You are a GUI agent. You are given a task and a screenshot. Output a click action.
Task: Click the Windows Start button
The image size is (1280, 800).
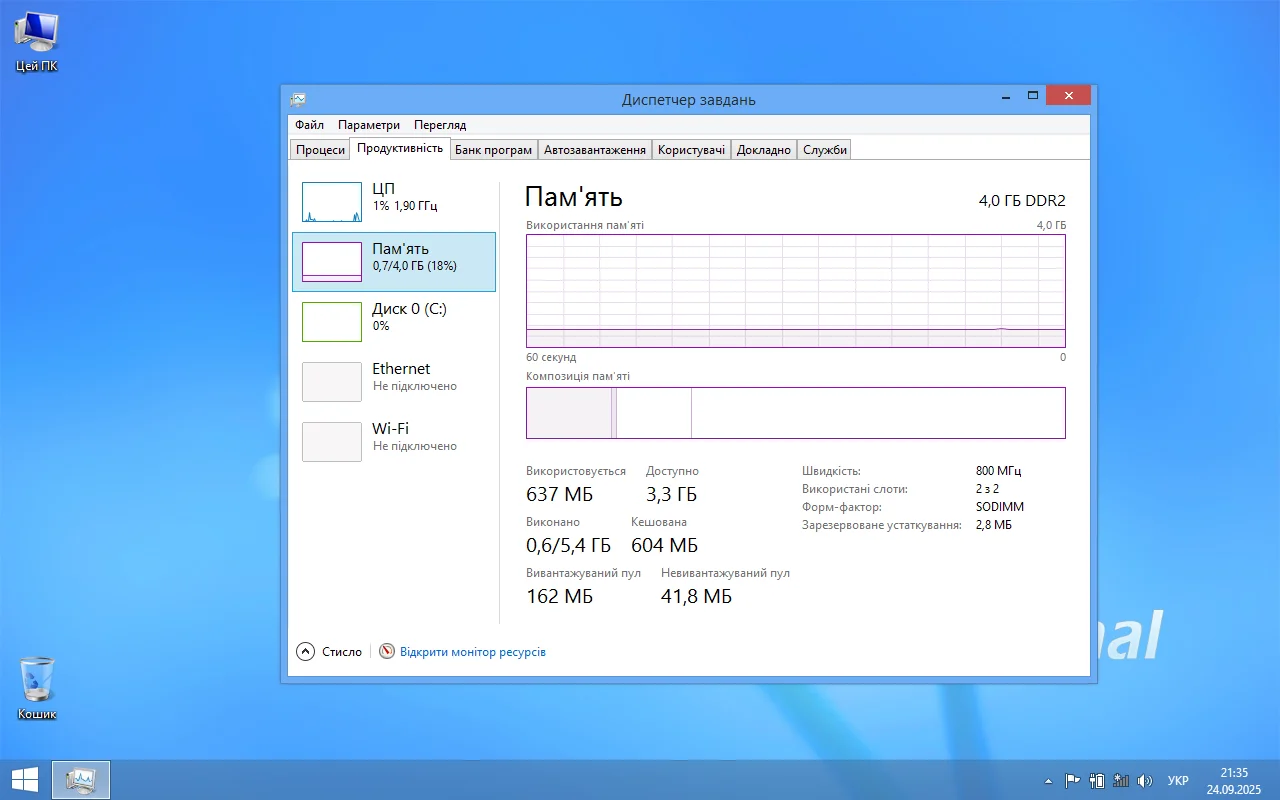(x=25, y=780)
